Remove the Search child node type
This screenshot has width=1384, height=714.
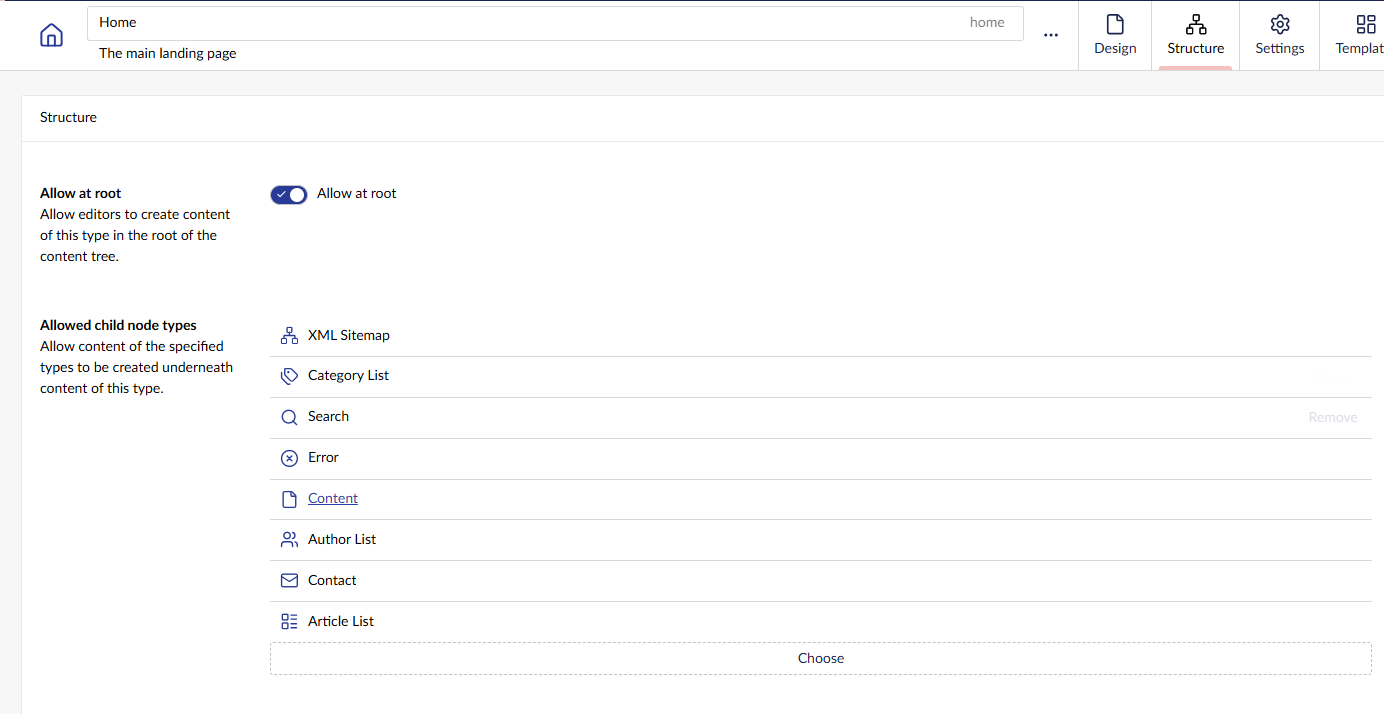click(x=1333, y=417)
